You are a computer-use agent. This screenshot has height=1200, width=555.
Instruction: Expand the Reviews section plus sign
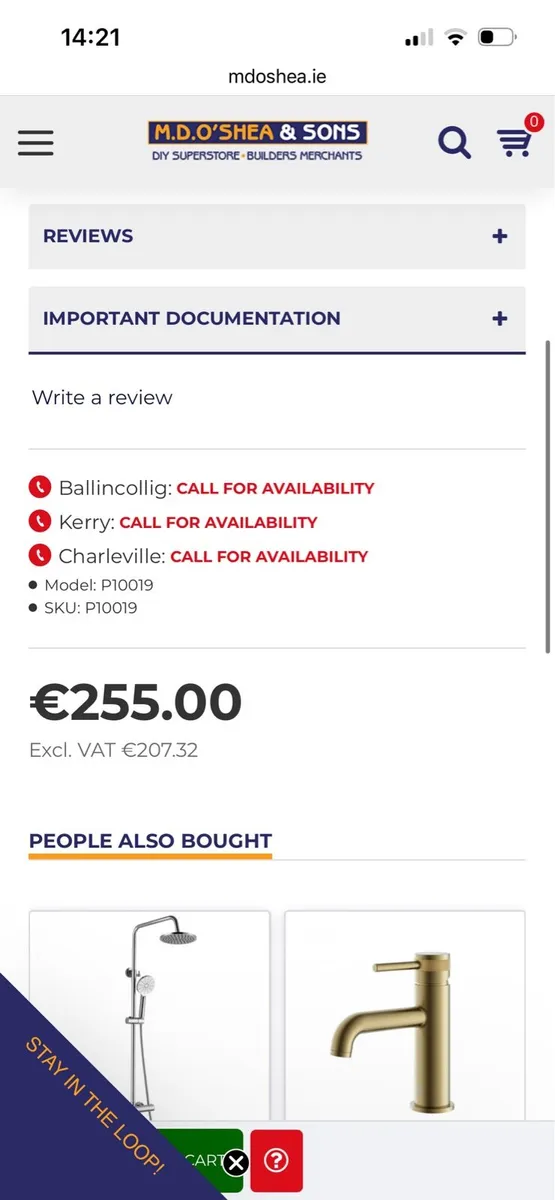(500, 237)
